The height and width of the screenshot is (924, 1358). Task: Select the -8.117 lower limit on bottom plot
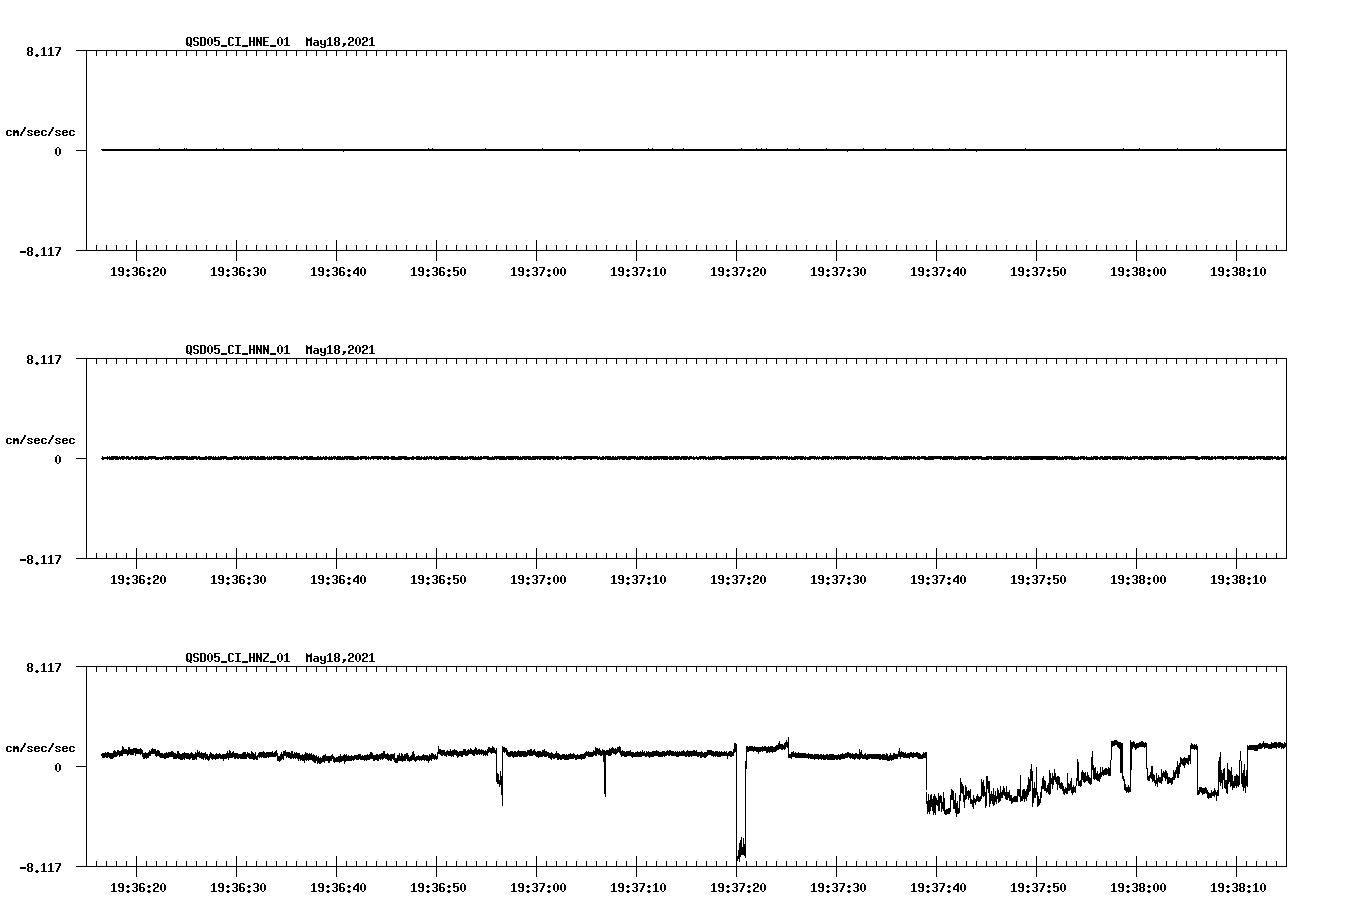(x=41, y=866)
